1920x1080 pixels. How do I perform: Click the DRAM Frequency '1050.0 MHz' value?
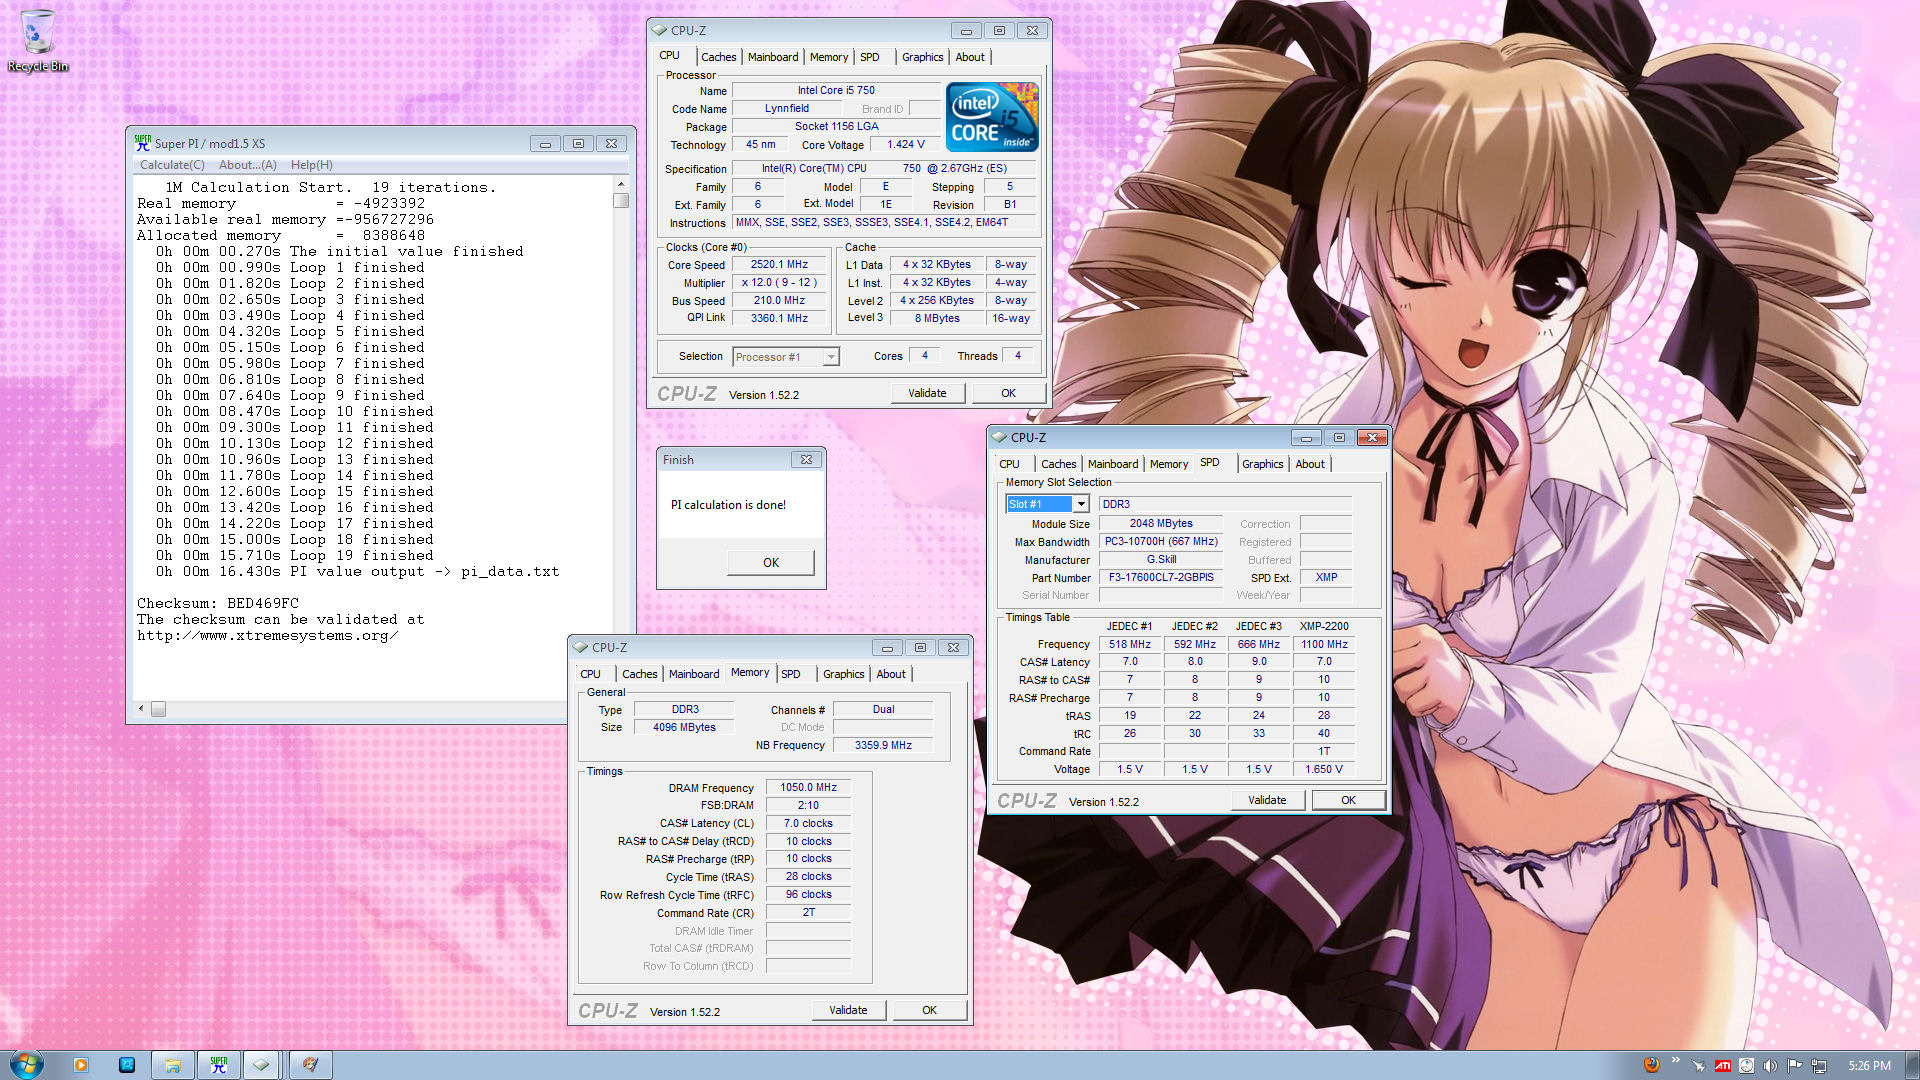808,787
